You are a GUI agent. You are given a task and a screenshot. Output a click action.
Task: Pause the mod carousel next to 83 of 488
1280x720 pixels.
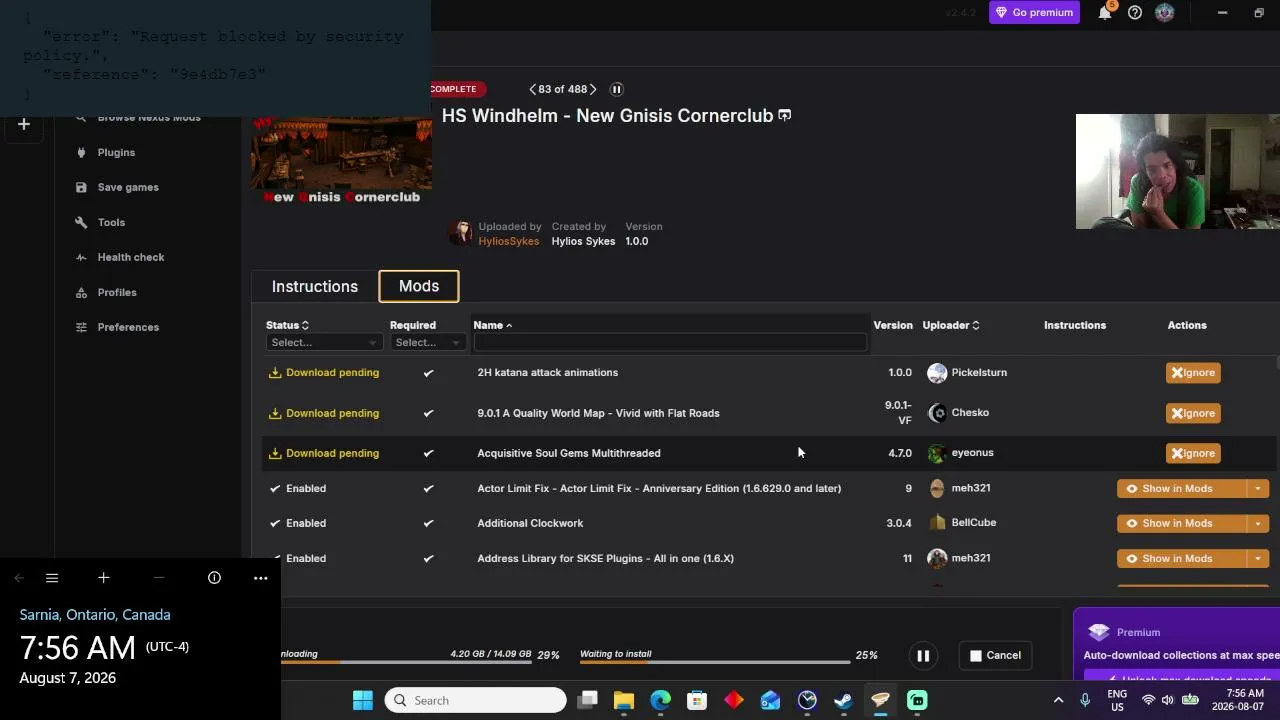(x=617, y=89)
